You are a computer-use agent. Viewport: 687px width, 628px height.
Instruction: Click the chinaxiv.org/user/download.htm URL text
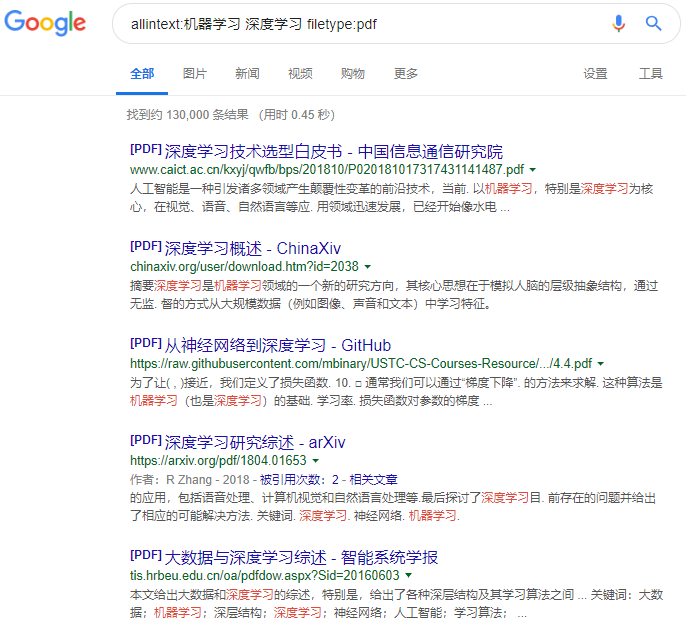[244, 266]
